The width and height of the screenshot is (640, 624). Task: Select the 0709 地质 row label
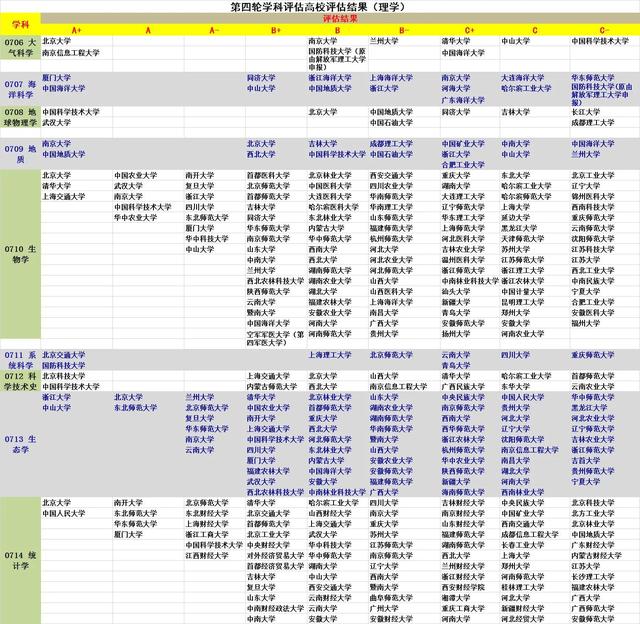[20, 153]
